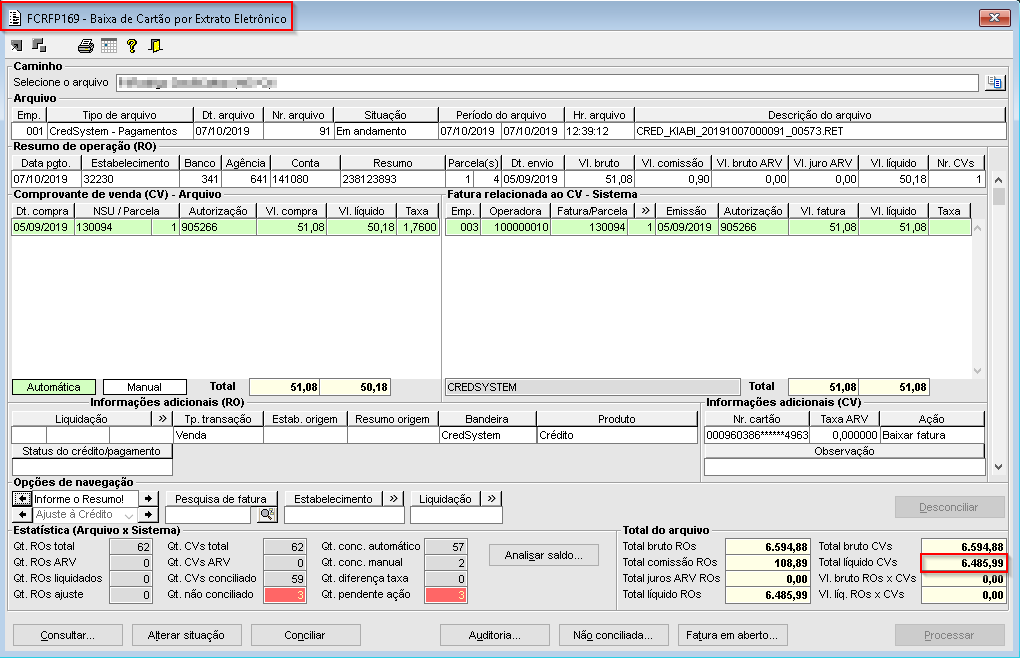This screenshot has width=1020, height=658.
Task: Click the yellow exit door icon
Action: pos(155,46)
